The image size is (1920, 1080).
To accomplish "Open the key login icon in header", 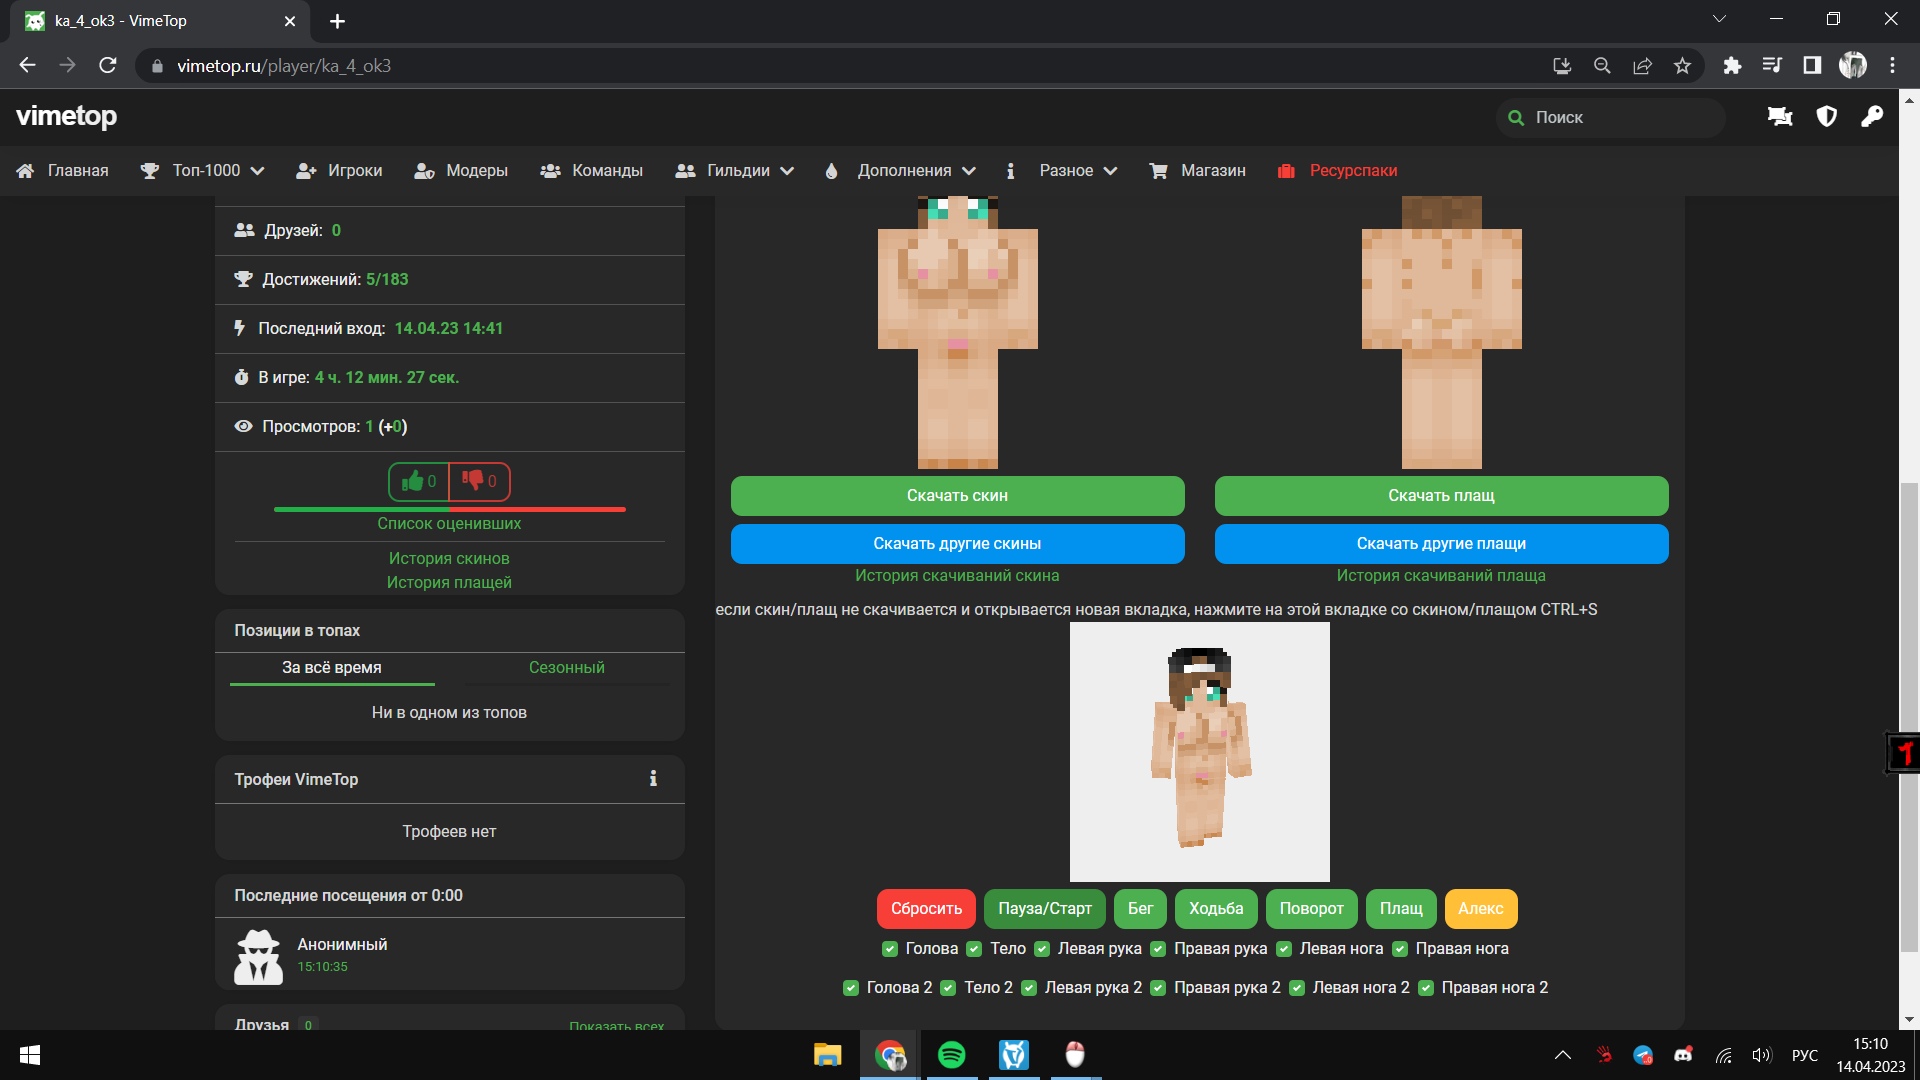I will [x=1872, y=117].
